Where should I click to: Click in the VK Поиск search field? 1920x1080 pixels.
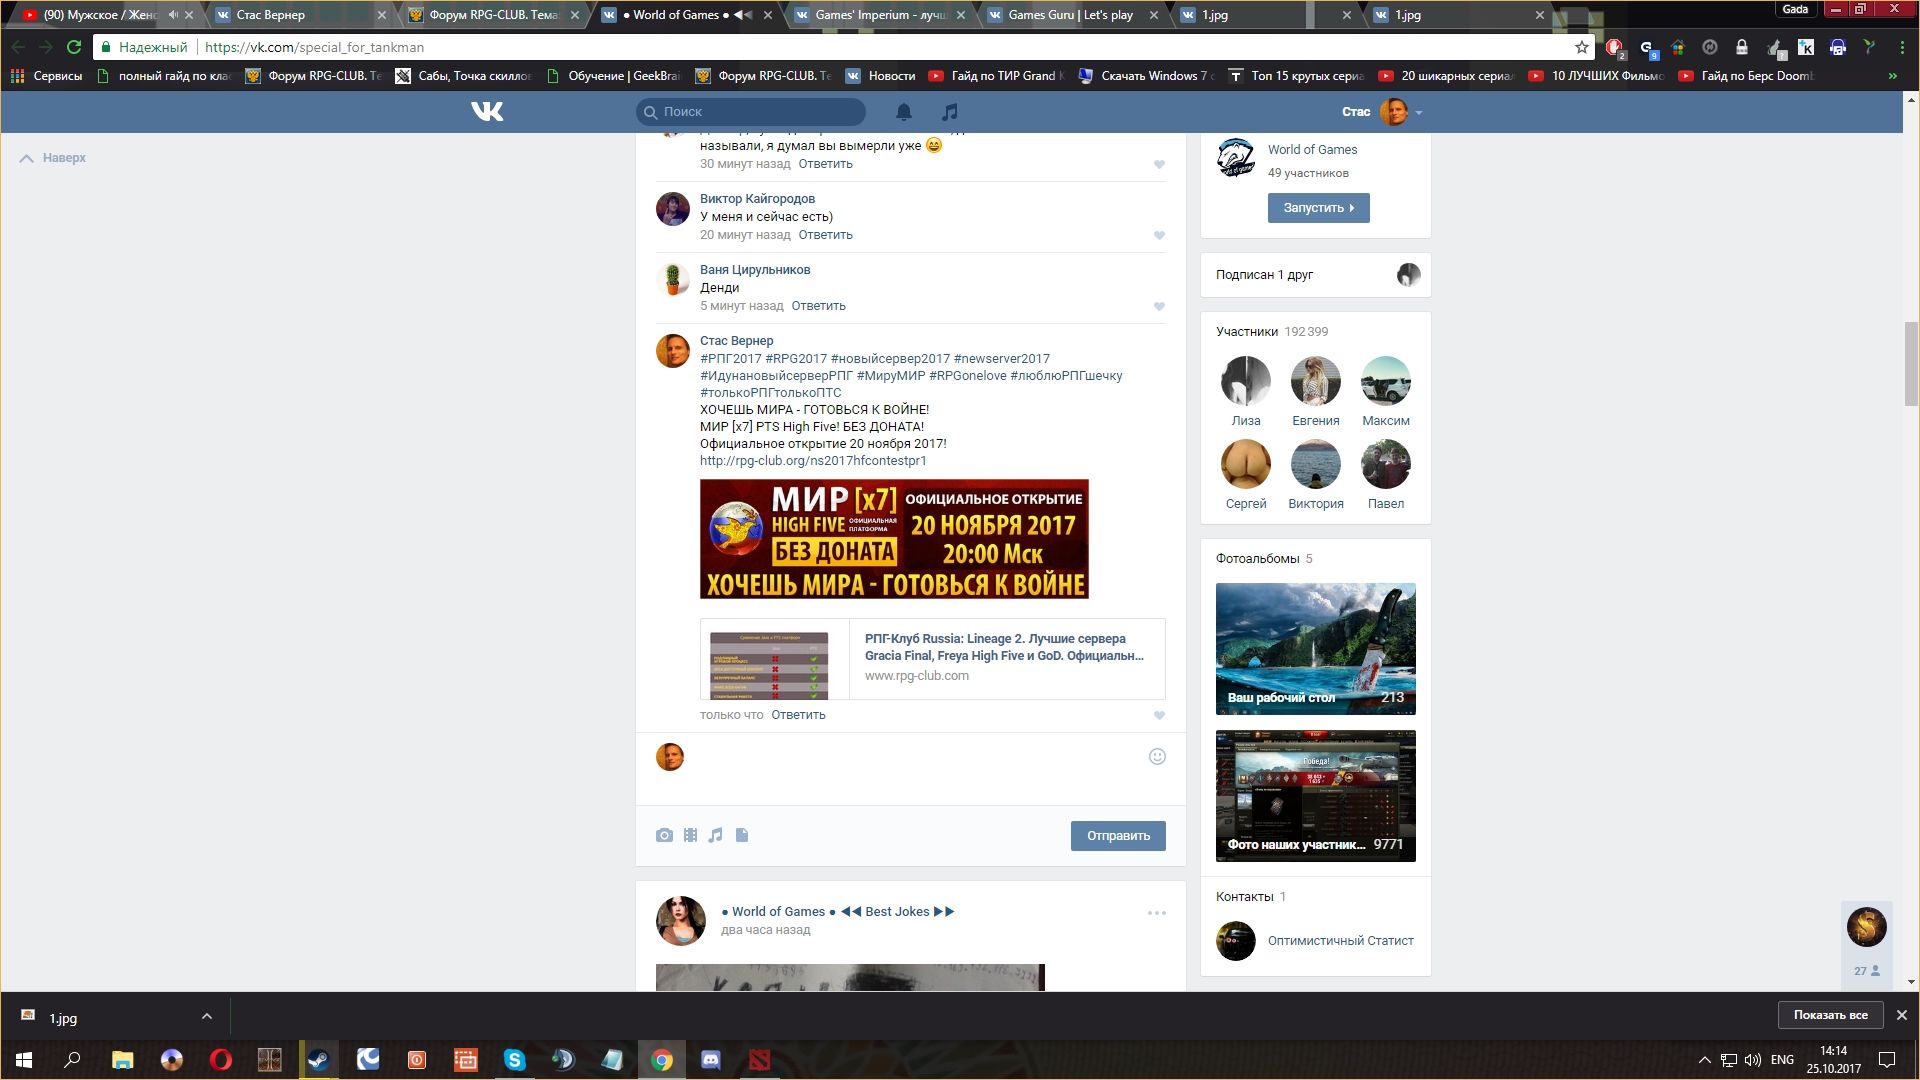pos(751,112)
